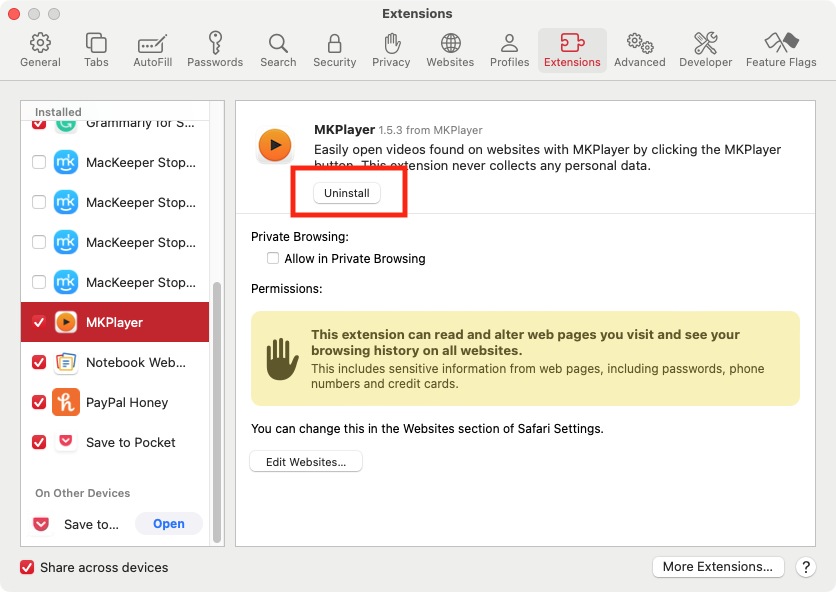This screenshot has height=592, width=836.
Task: Click the Installed list heading
Action: (58, 112)
